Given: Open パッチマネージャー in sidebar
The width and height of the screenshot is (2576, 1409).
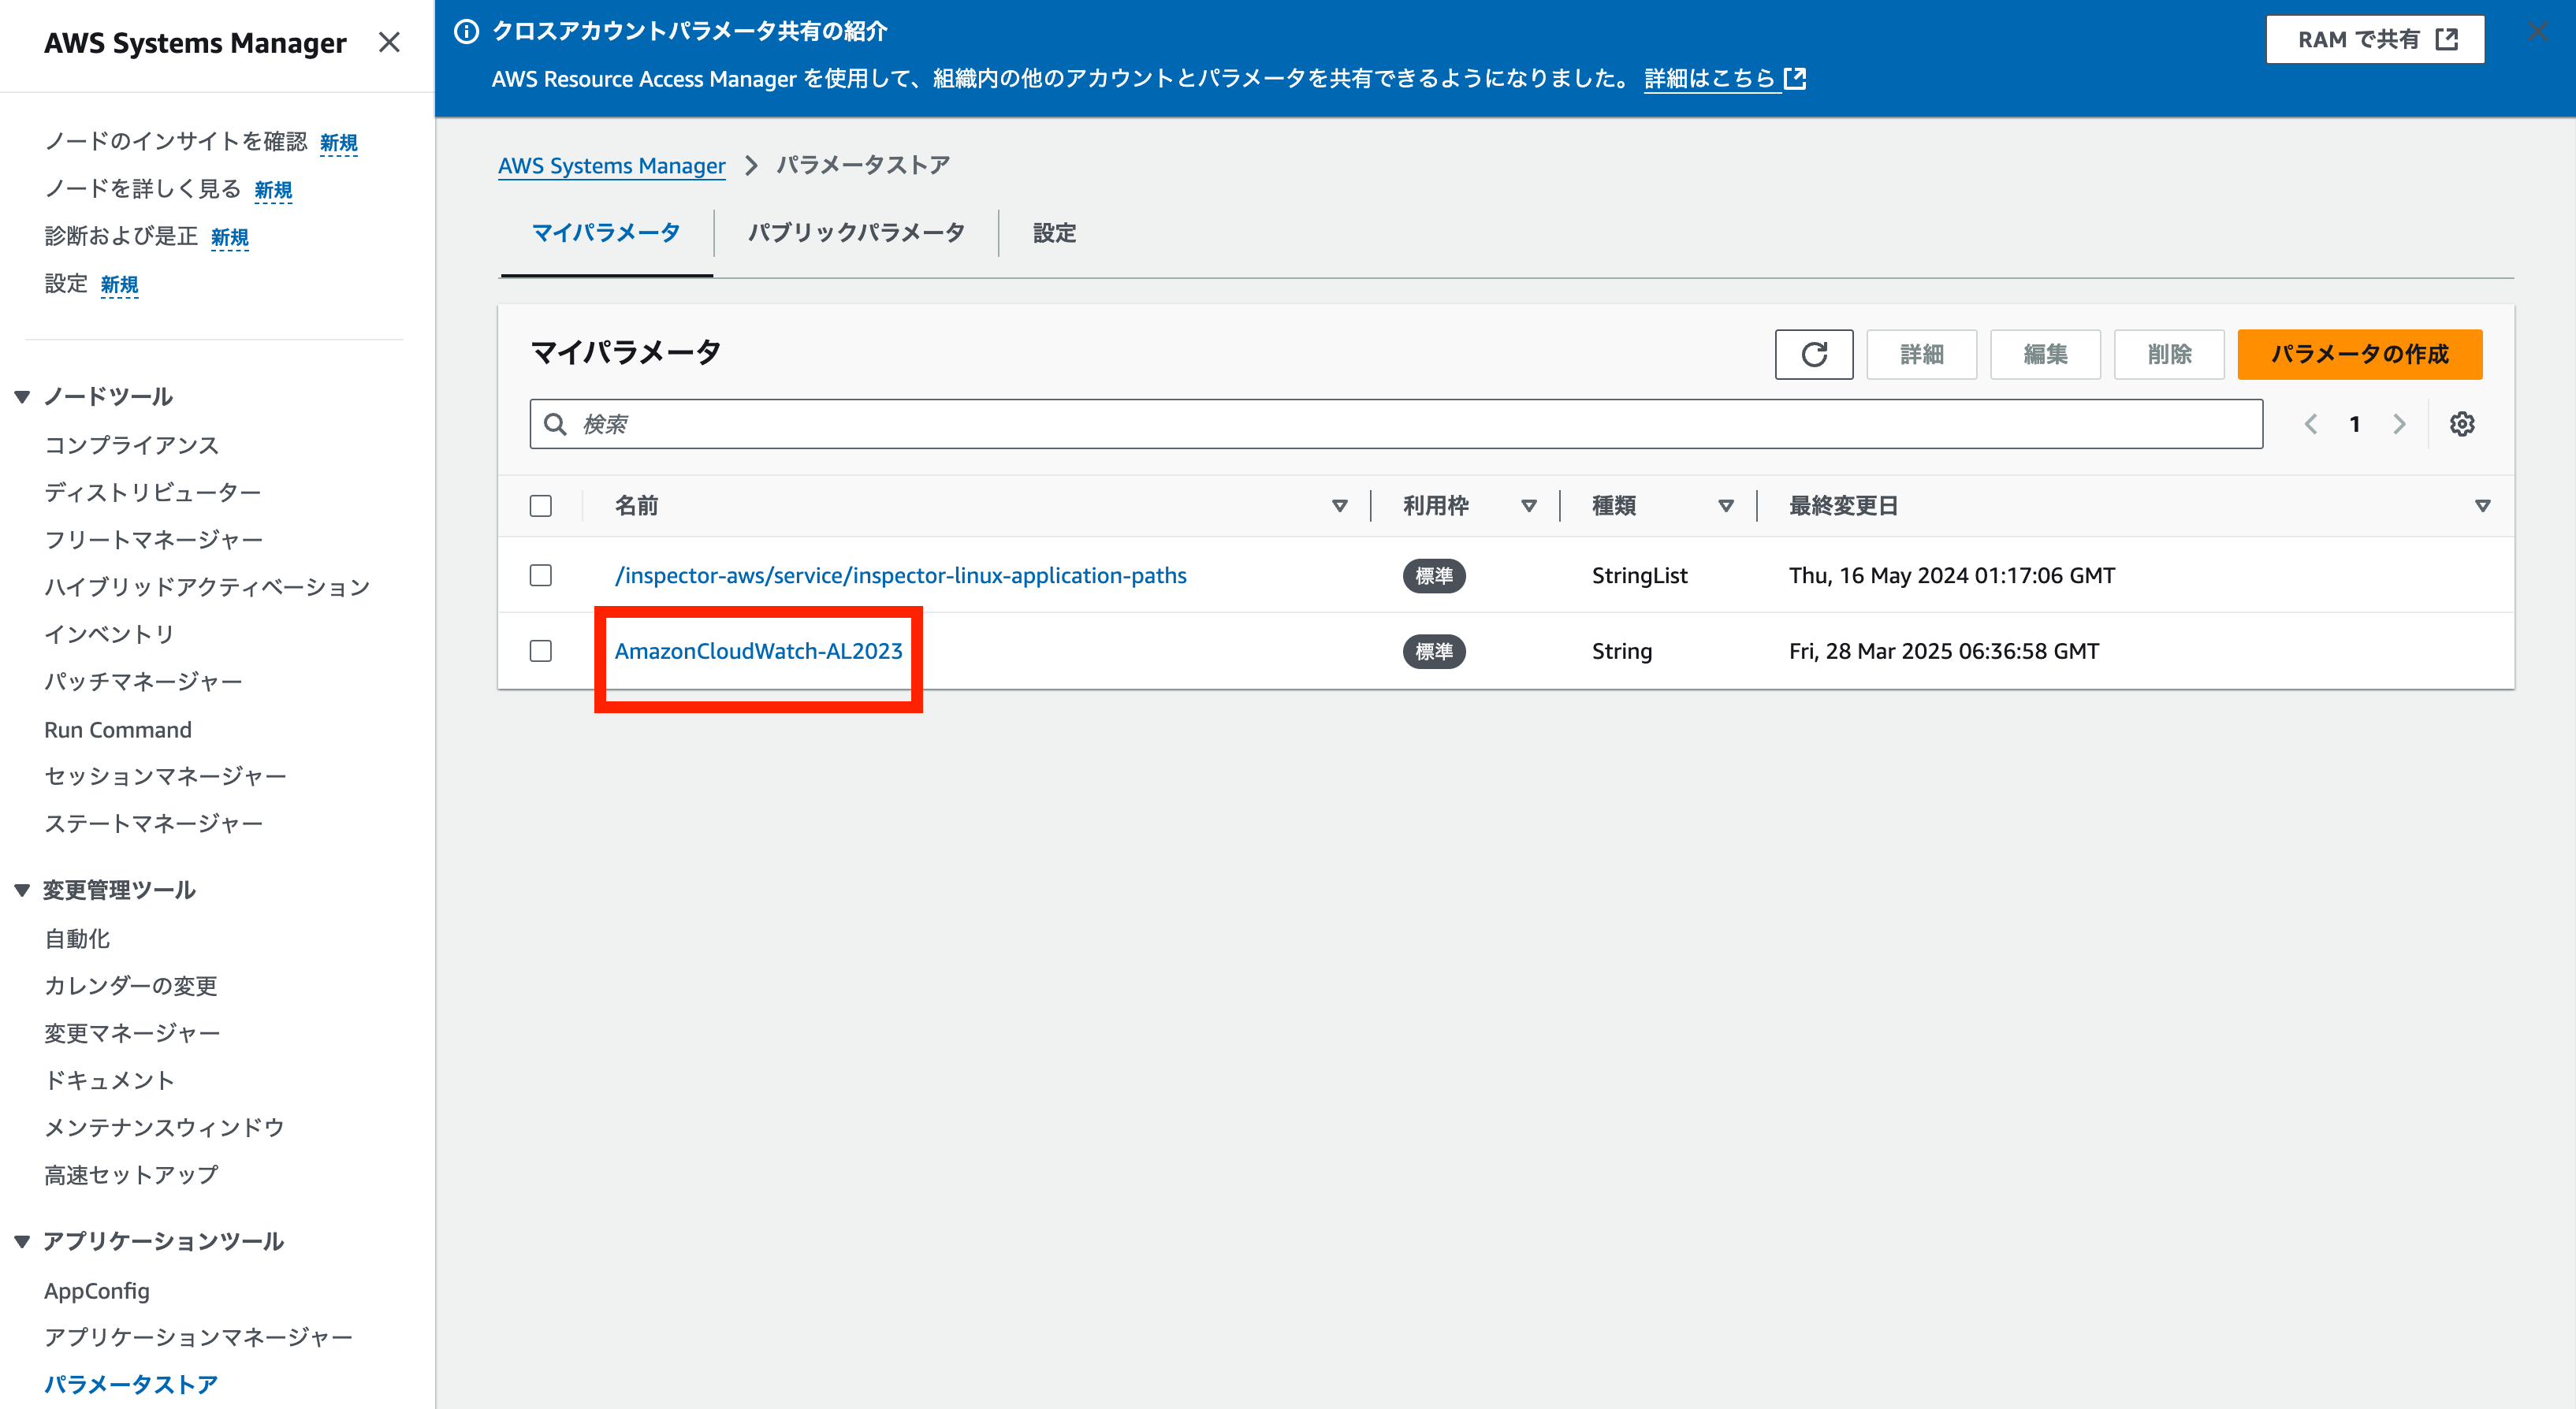Looking at the screenshot, I should pos(143,682).
